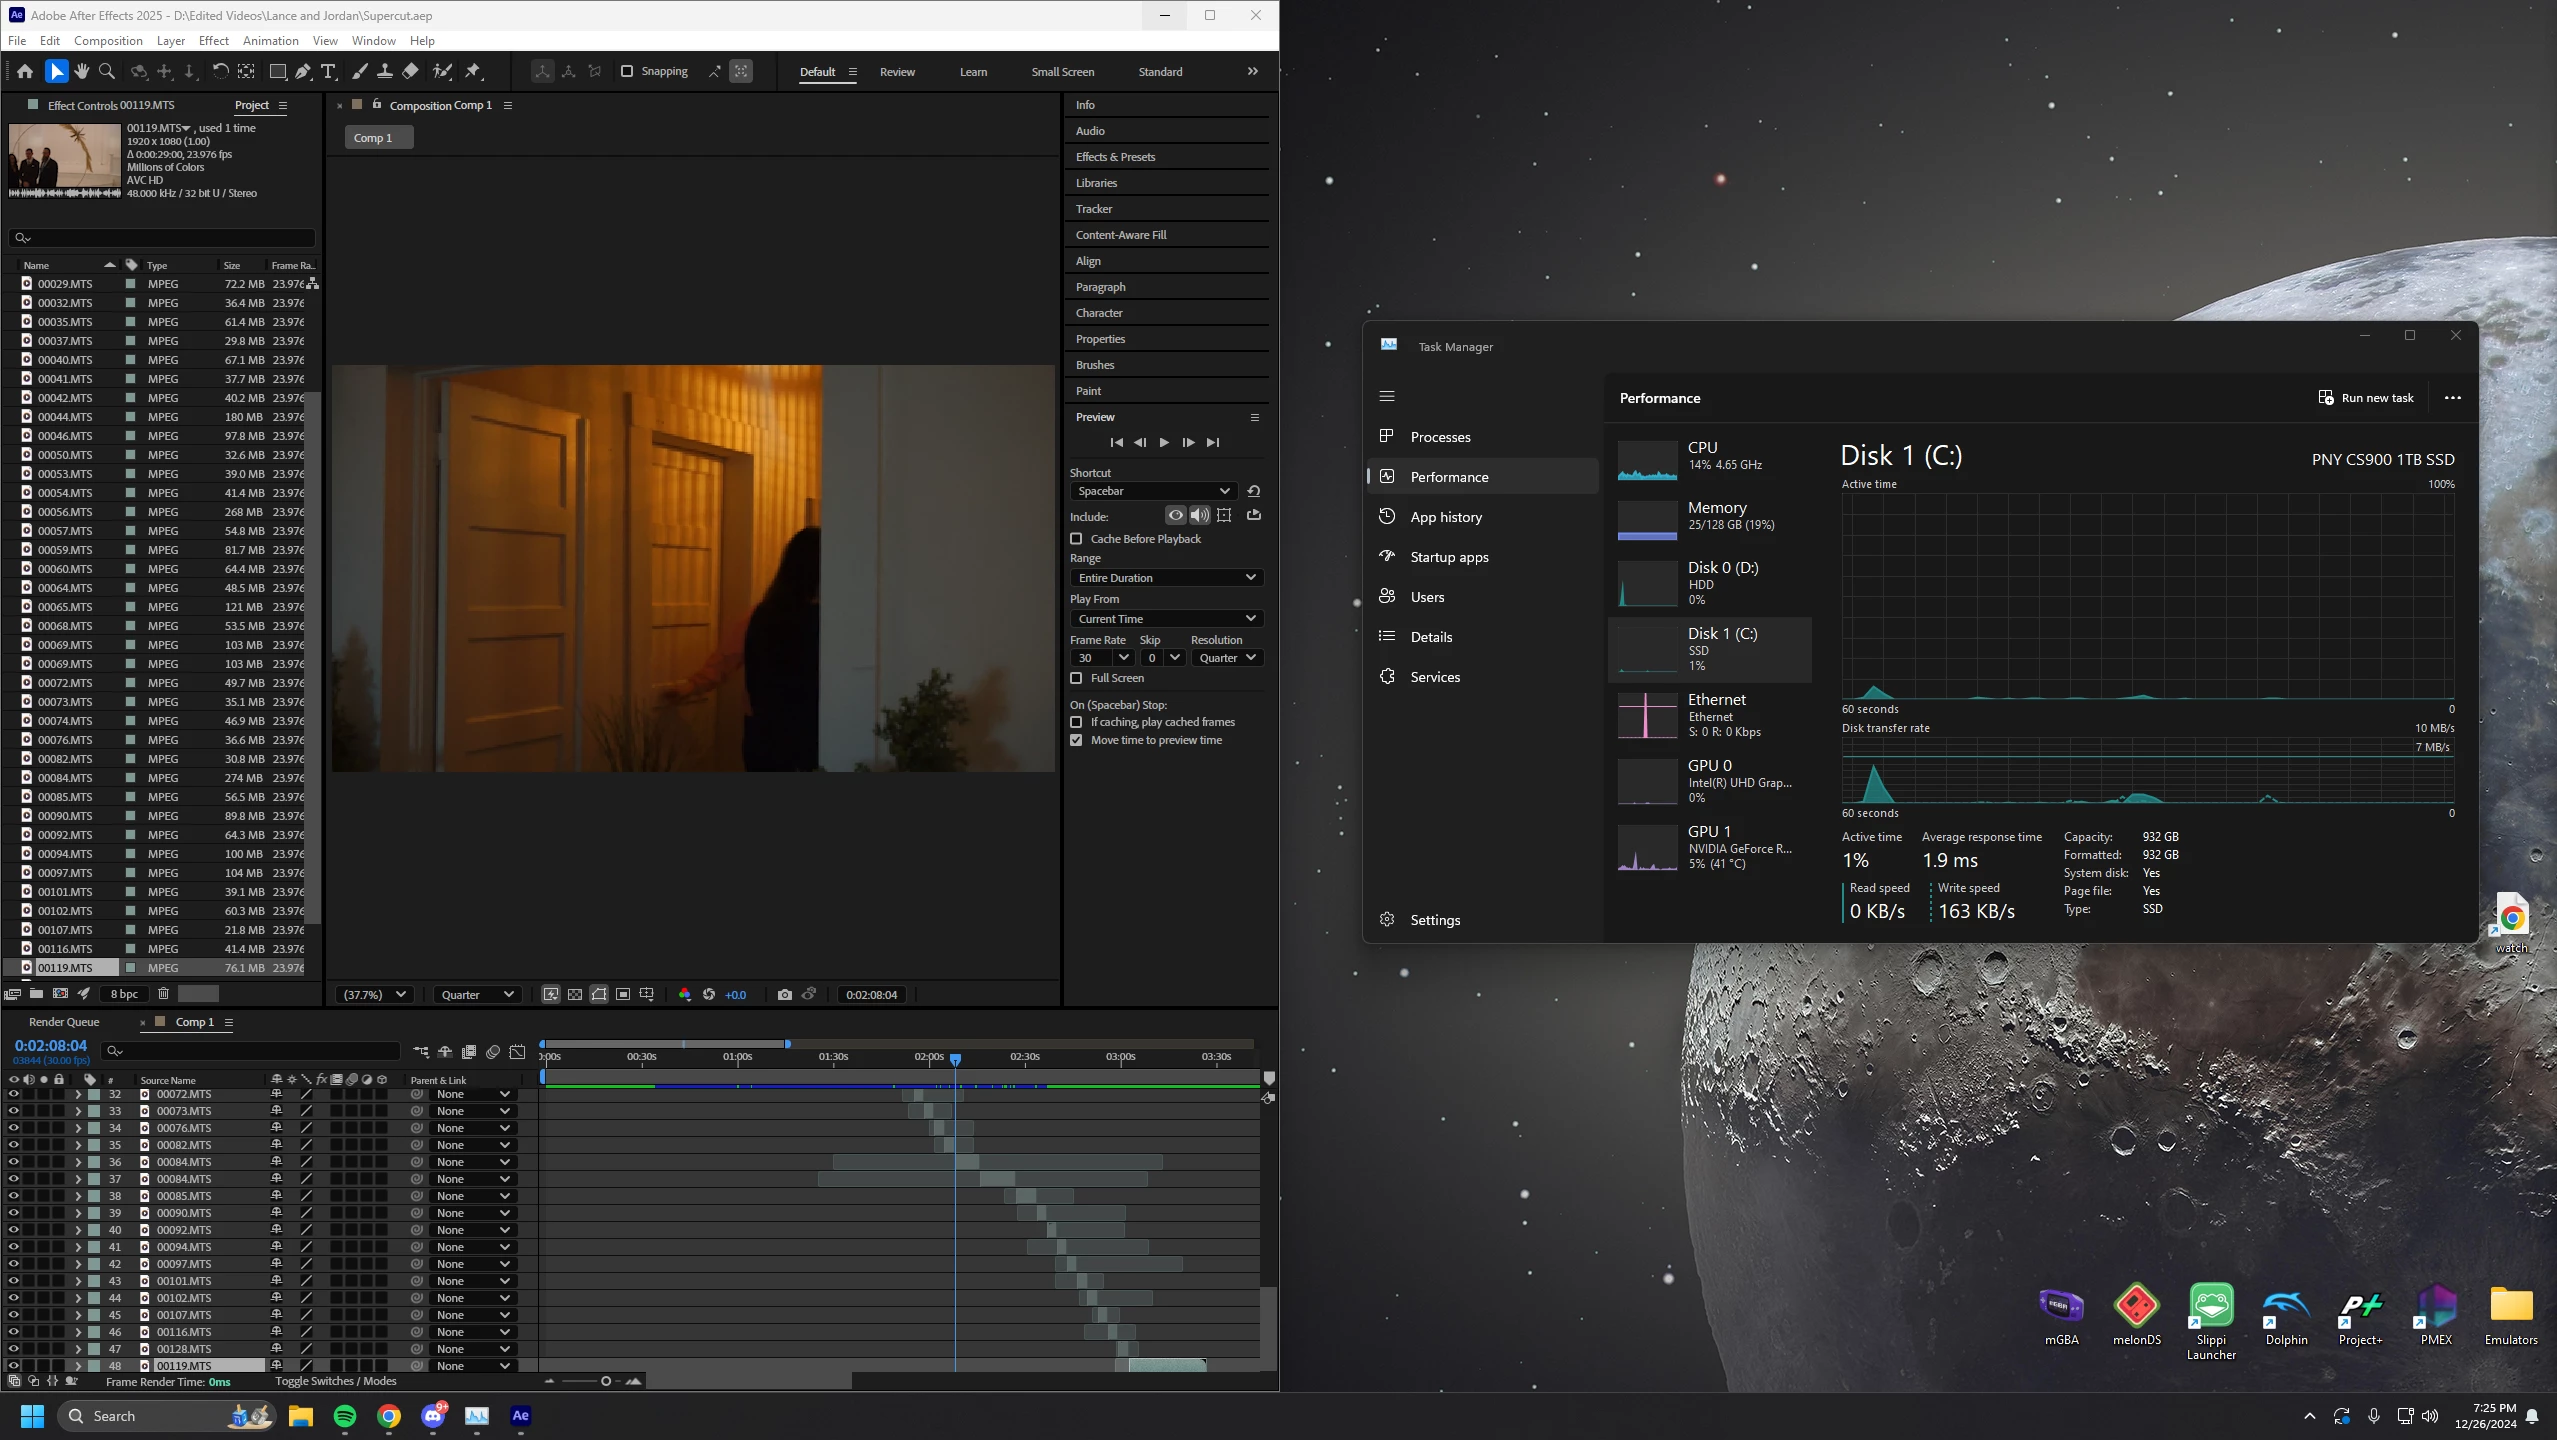This screenshot has height=1440, width=2557.
Task: Hide layer 00084.MTS number 36 eye toggle
Action: (14, 1162)
